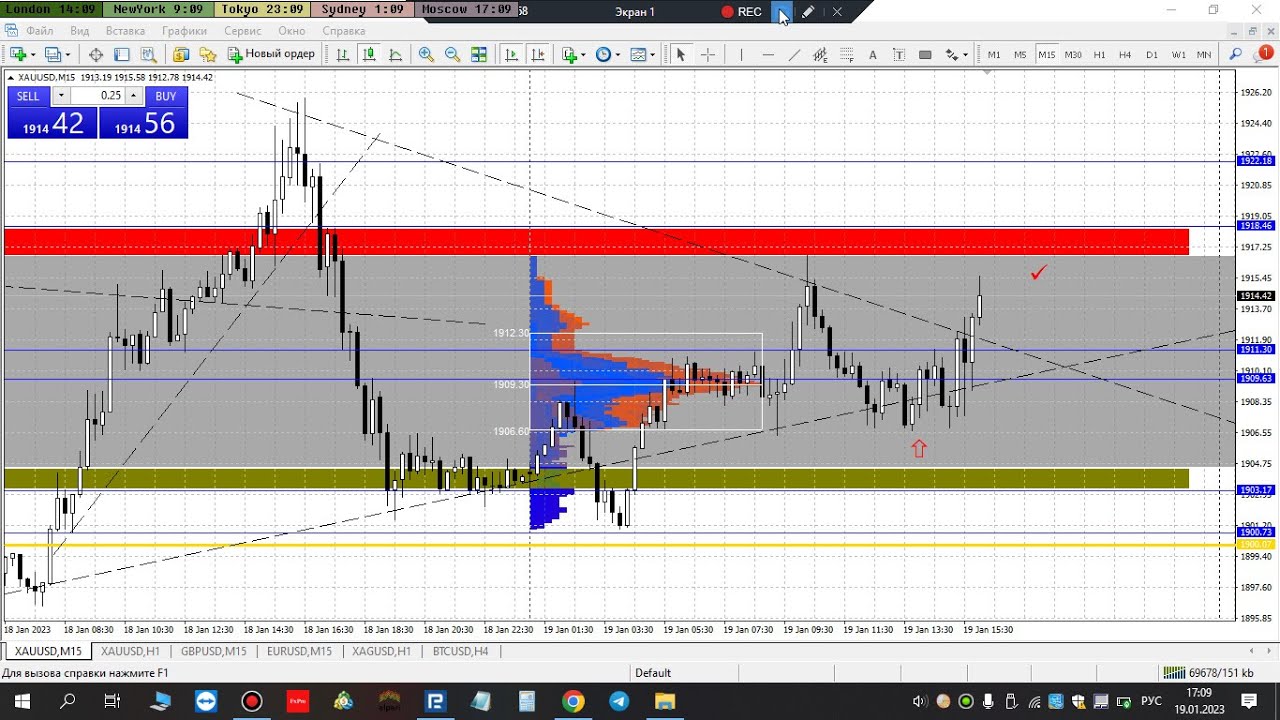Increase lot volume with up arrow

pyautogui.click(x=133, y=96)
